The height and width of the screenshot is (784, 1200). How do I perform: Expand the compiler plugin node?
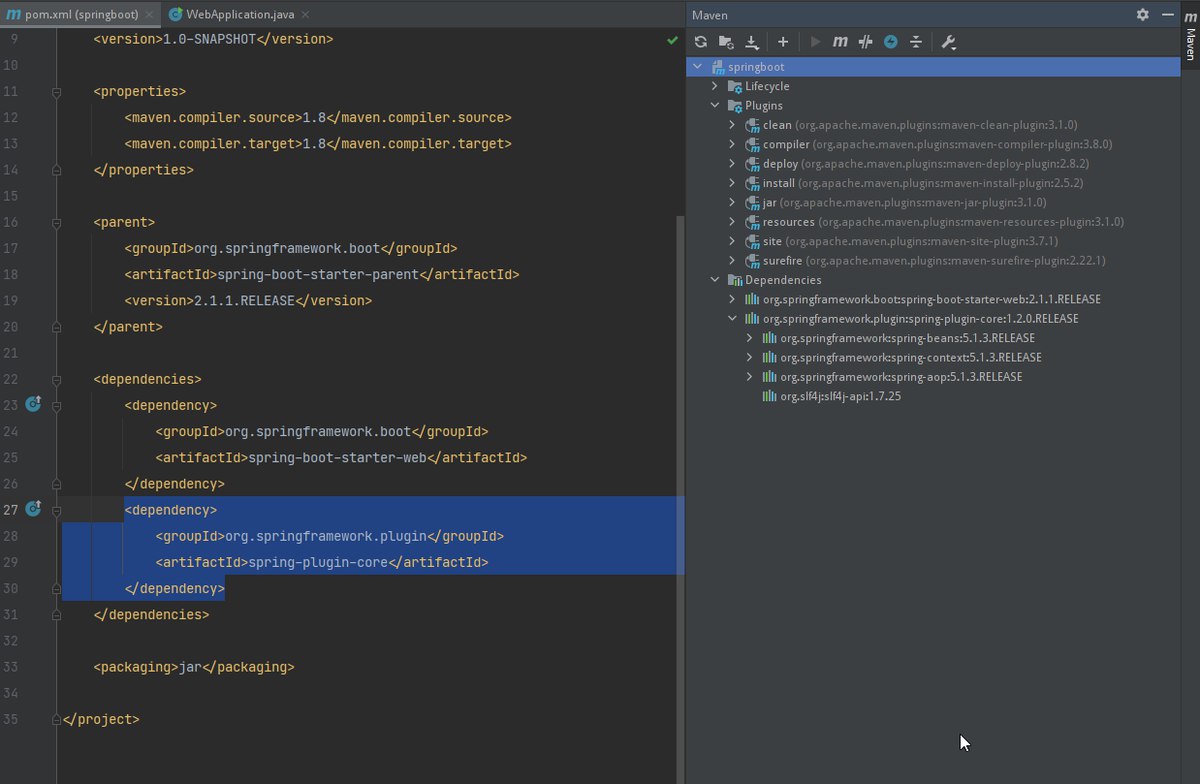point(733,144)
